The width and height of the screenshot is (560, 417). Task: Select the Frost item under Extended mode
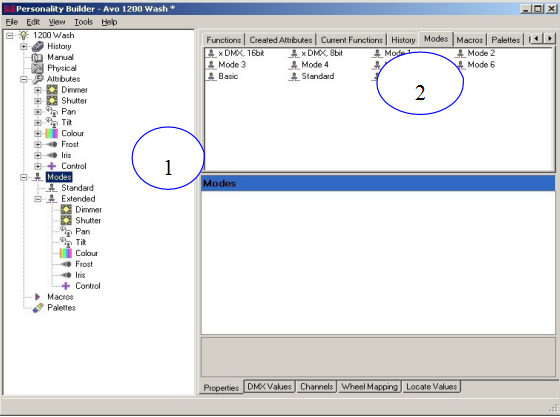pos(84,264)
